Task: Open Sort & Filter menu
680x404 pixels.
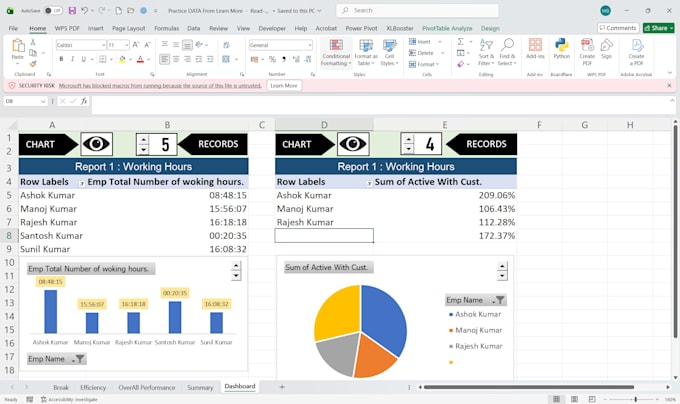Action: [486, 53]
